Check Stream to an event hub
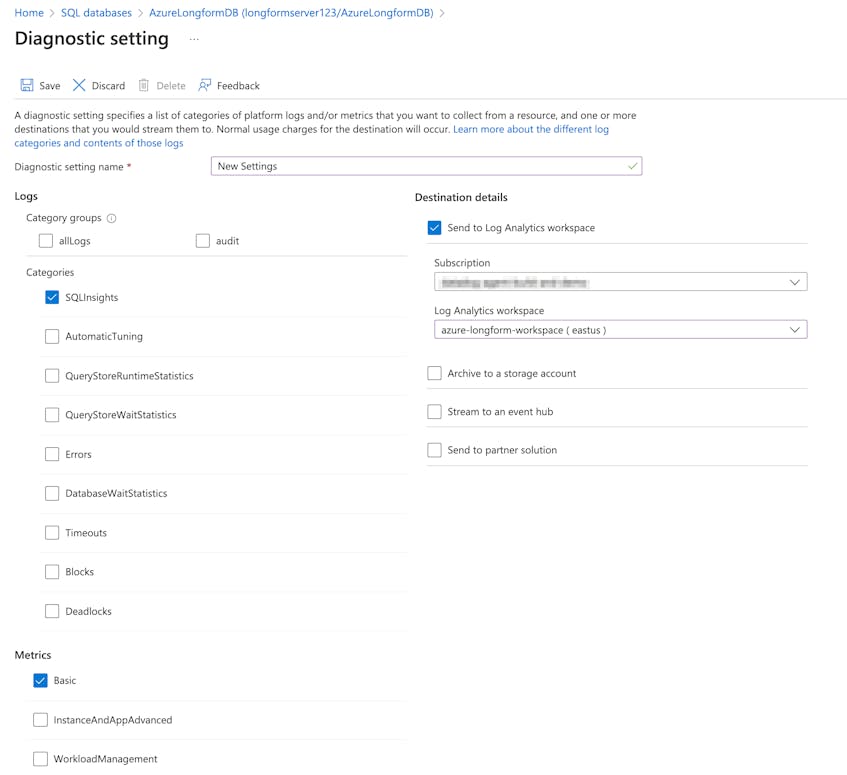The height and width of the screenshot is (775, 847). [x=434, y=412]
